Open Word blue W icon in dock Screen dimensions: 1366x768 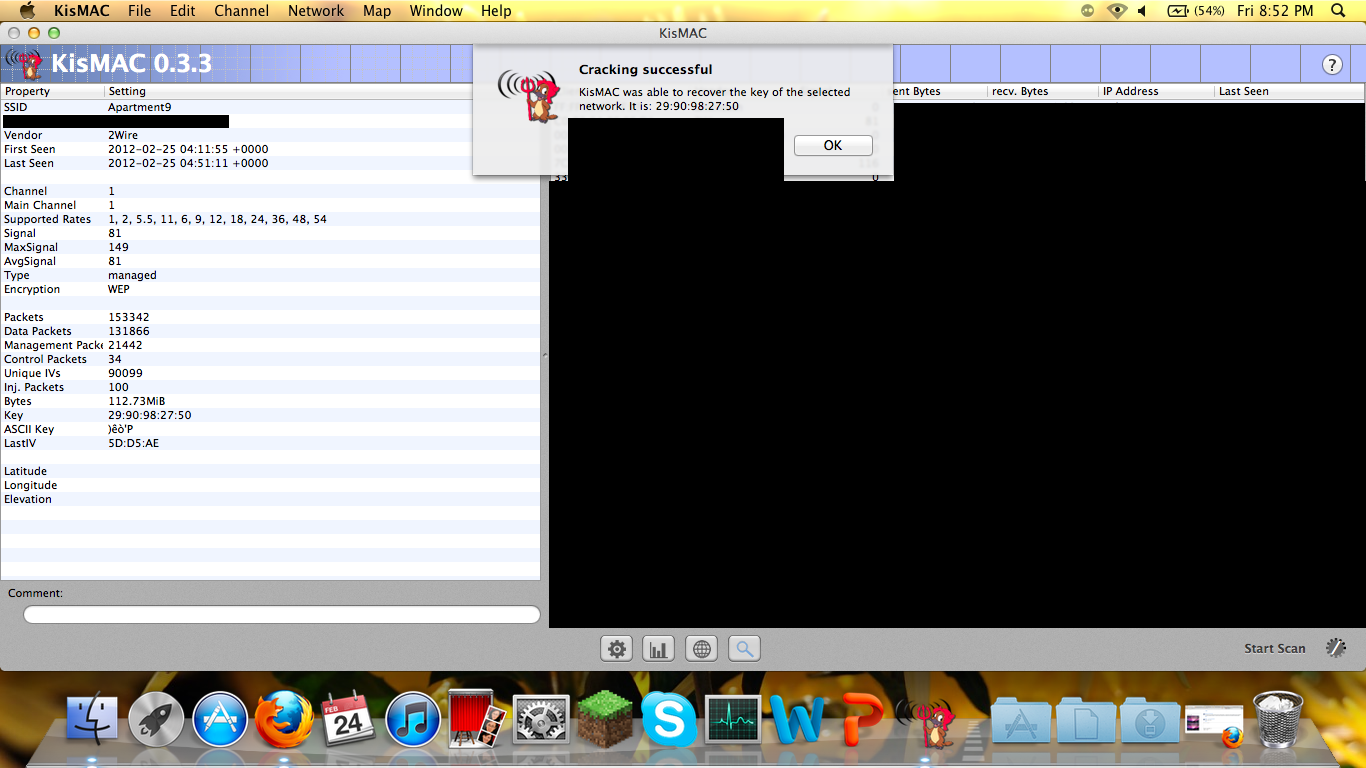tap(797, 720)
